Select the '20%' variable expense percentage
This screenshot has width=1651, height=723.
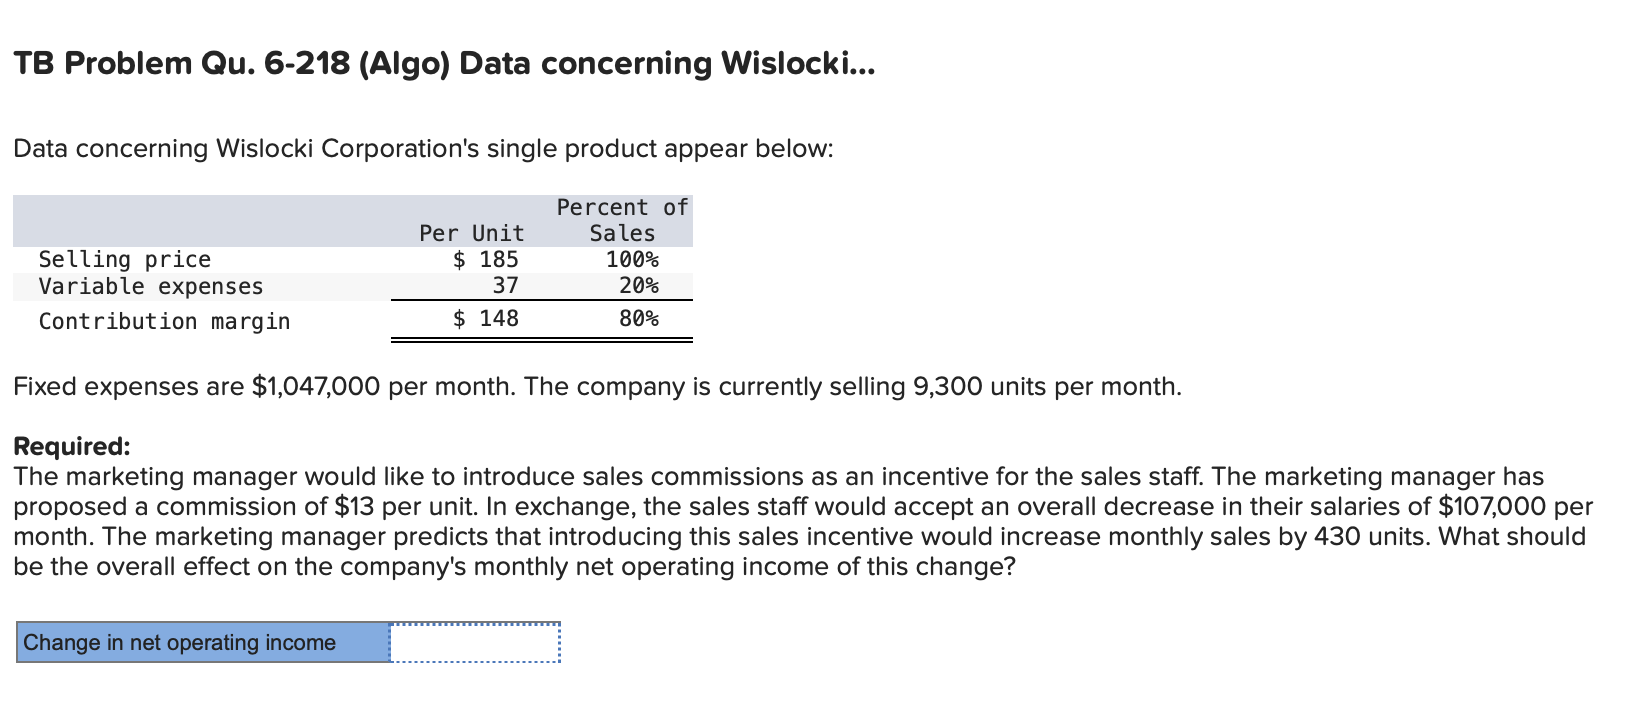click(x=639, y=286)
